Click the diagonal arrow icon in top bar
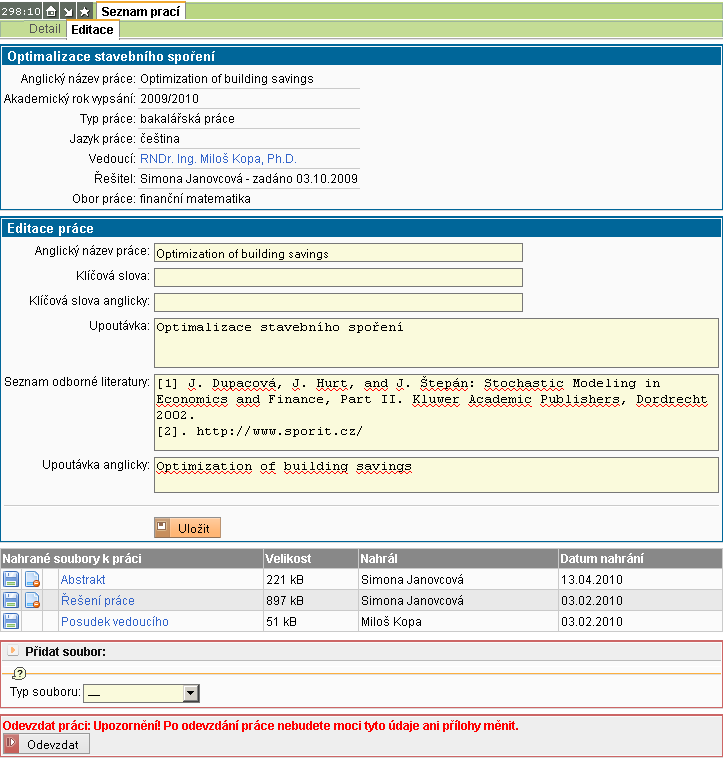This screenshot has height=761, width=725. [68, 11]
